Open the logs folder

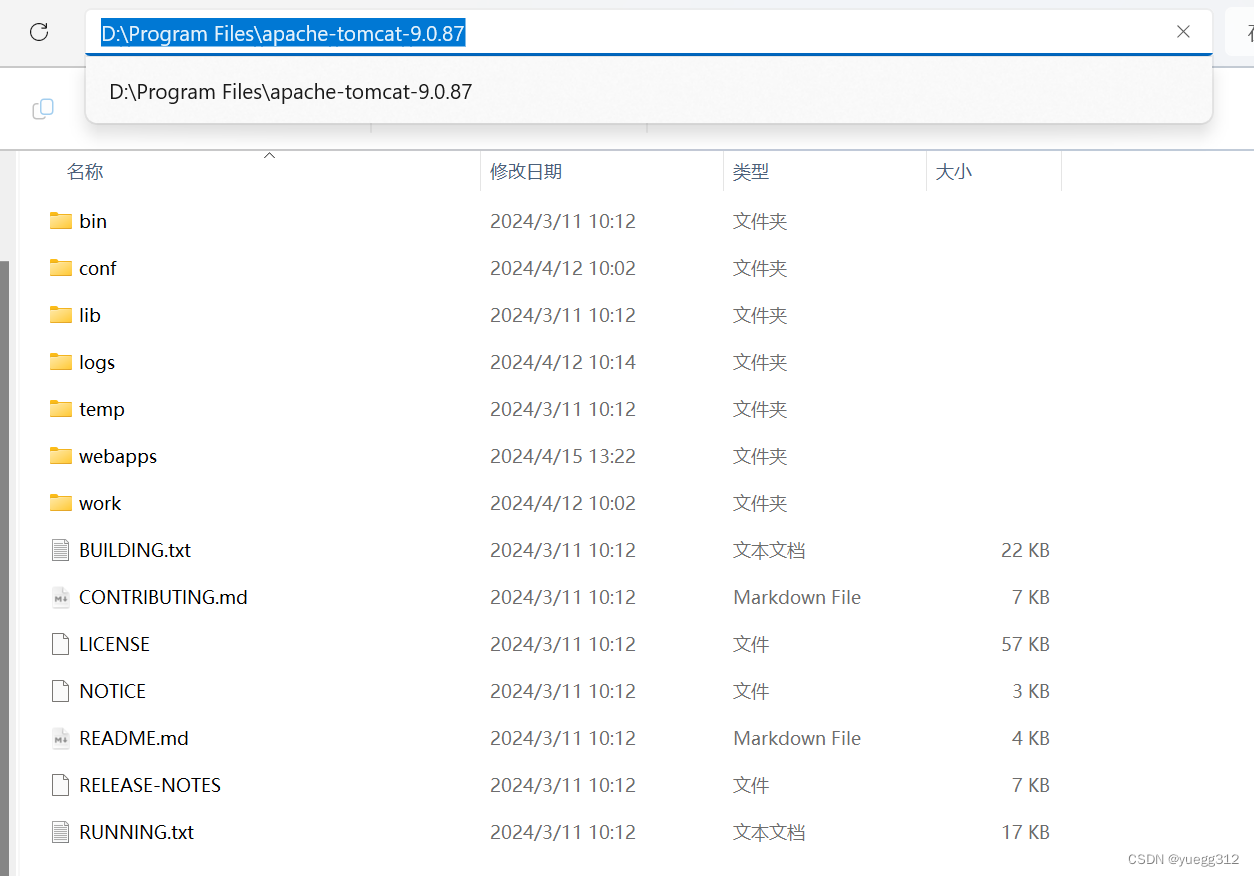96,362
